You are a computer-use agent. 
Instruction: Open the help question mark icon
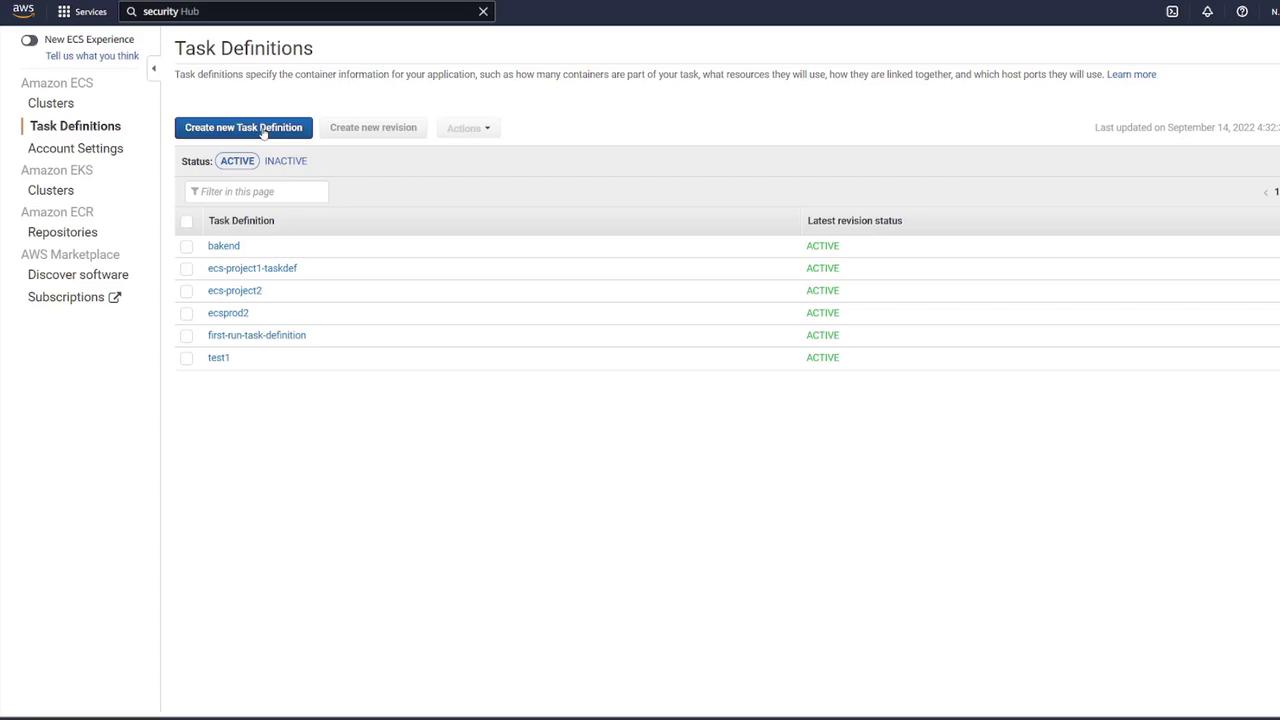pyautogui.click(x=1242, y=12)
